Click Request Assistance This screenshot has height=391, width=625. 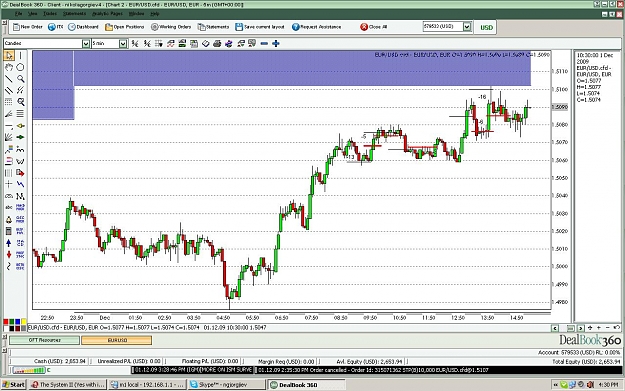coord(316,27)
